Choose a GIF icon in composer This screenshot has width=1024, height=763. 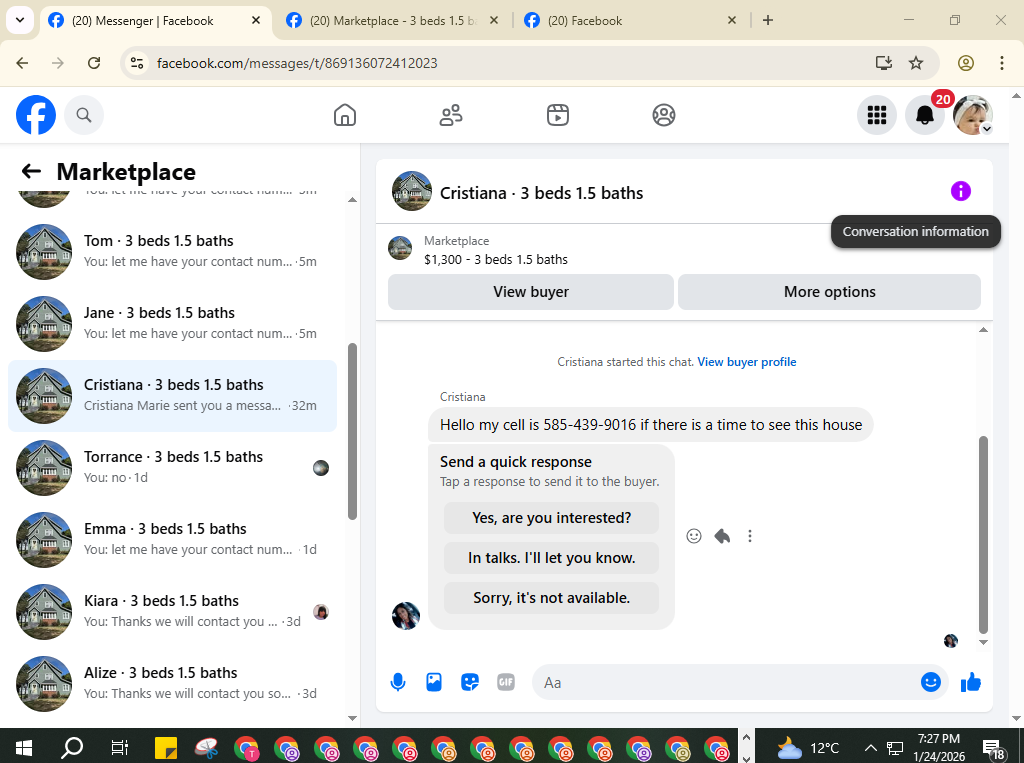[506, 682]
